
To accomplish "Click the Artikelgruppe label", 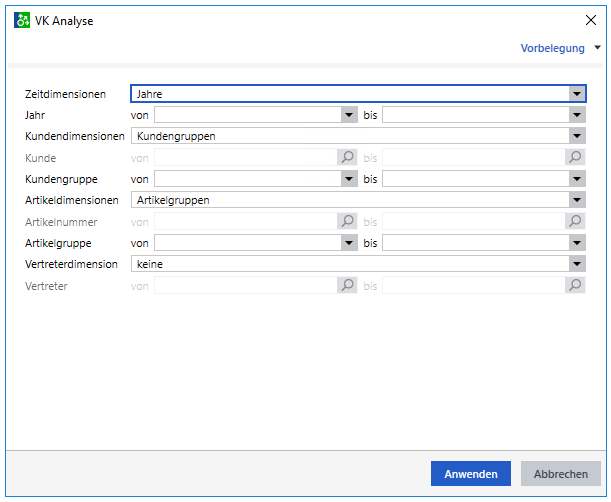I will 58,243.
